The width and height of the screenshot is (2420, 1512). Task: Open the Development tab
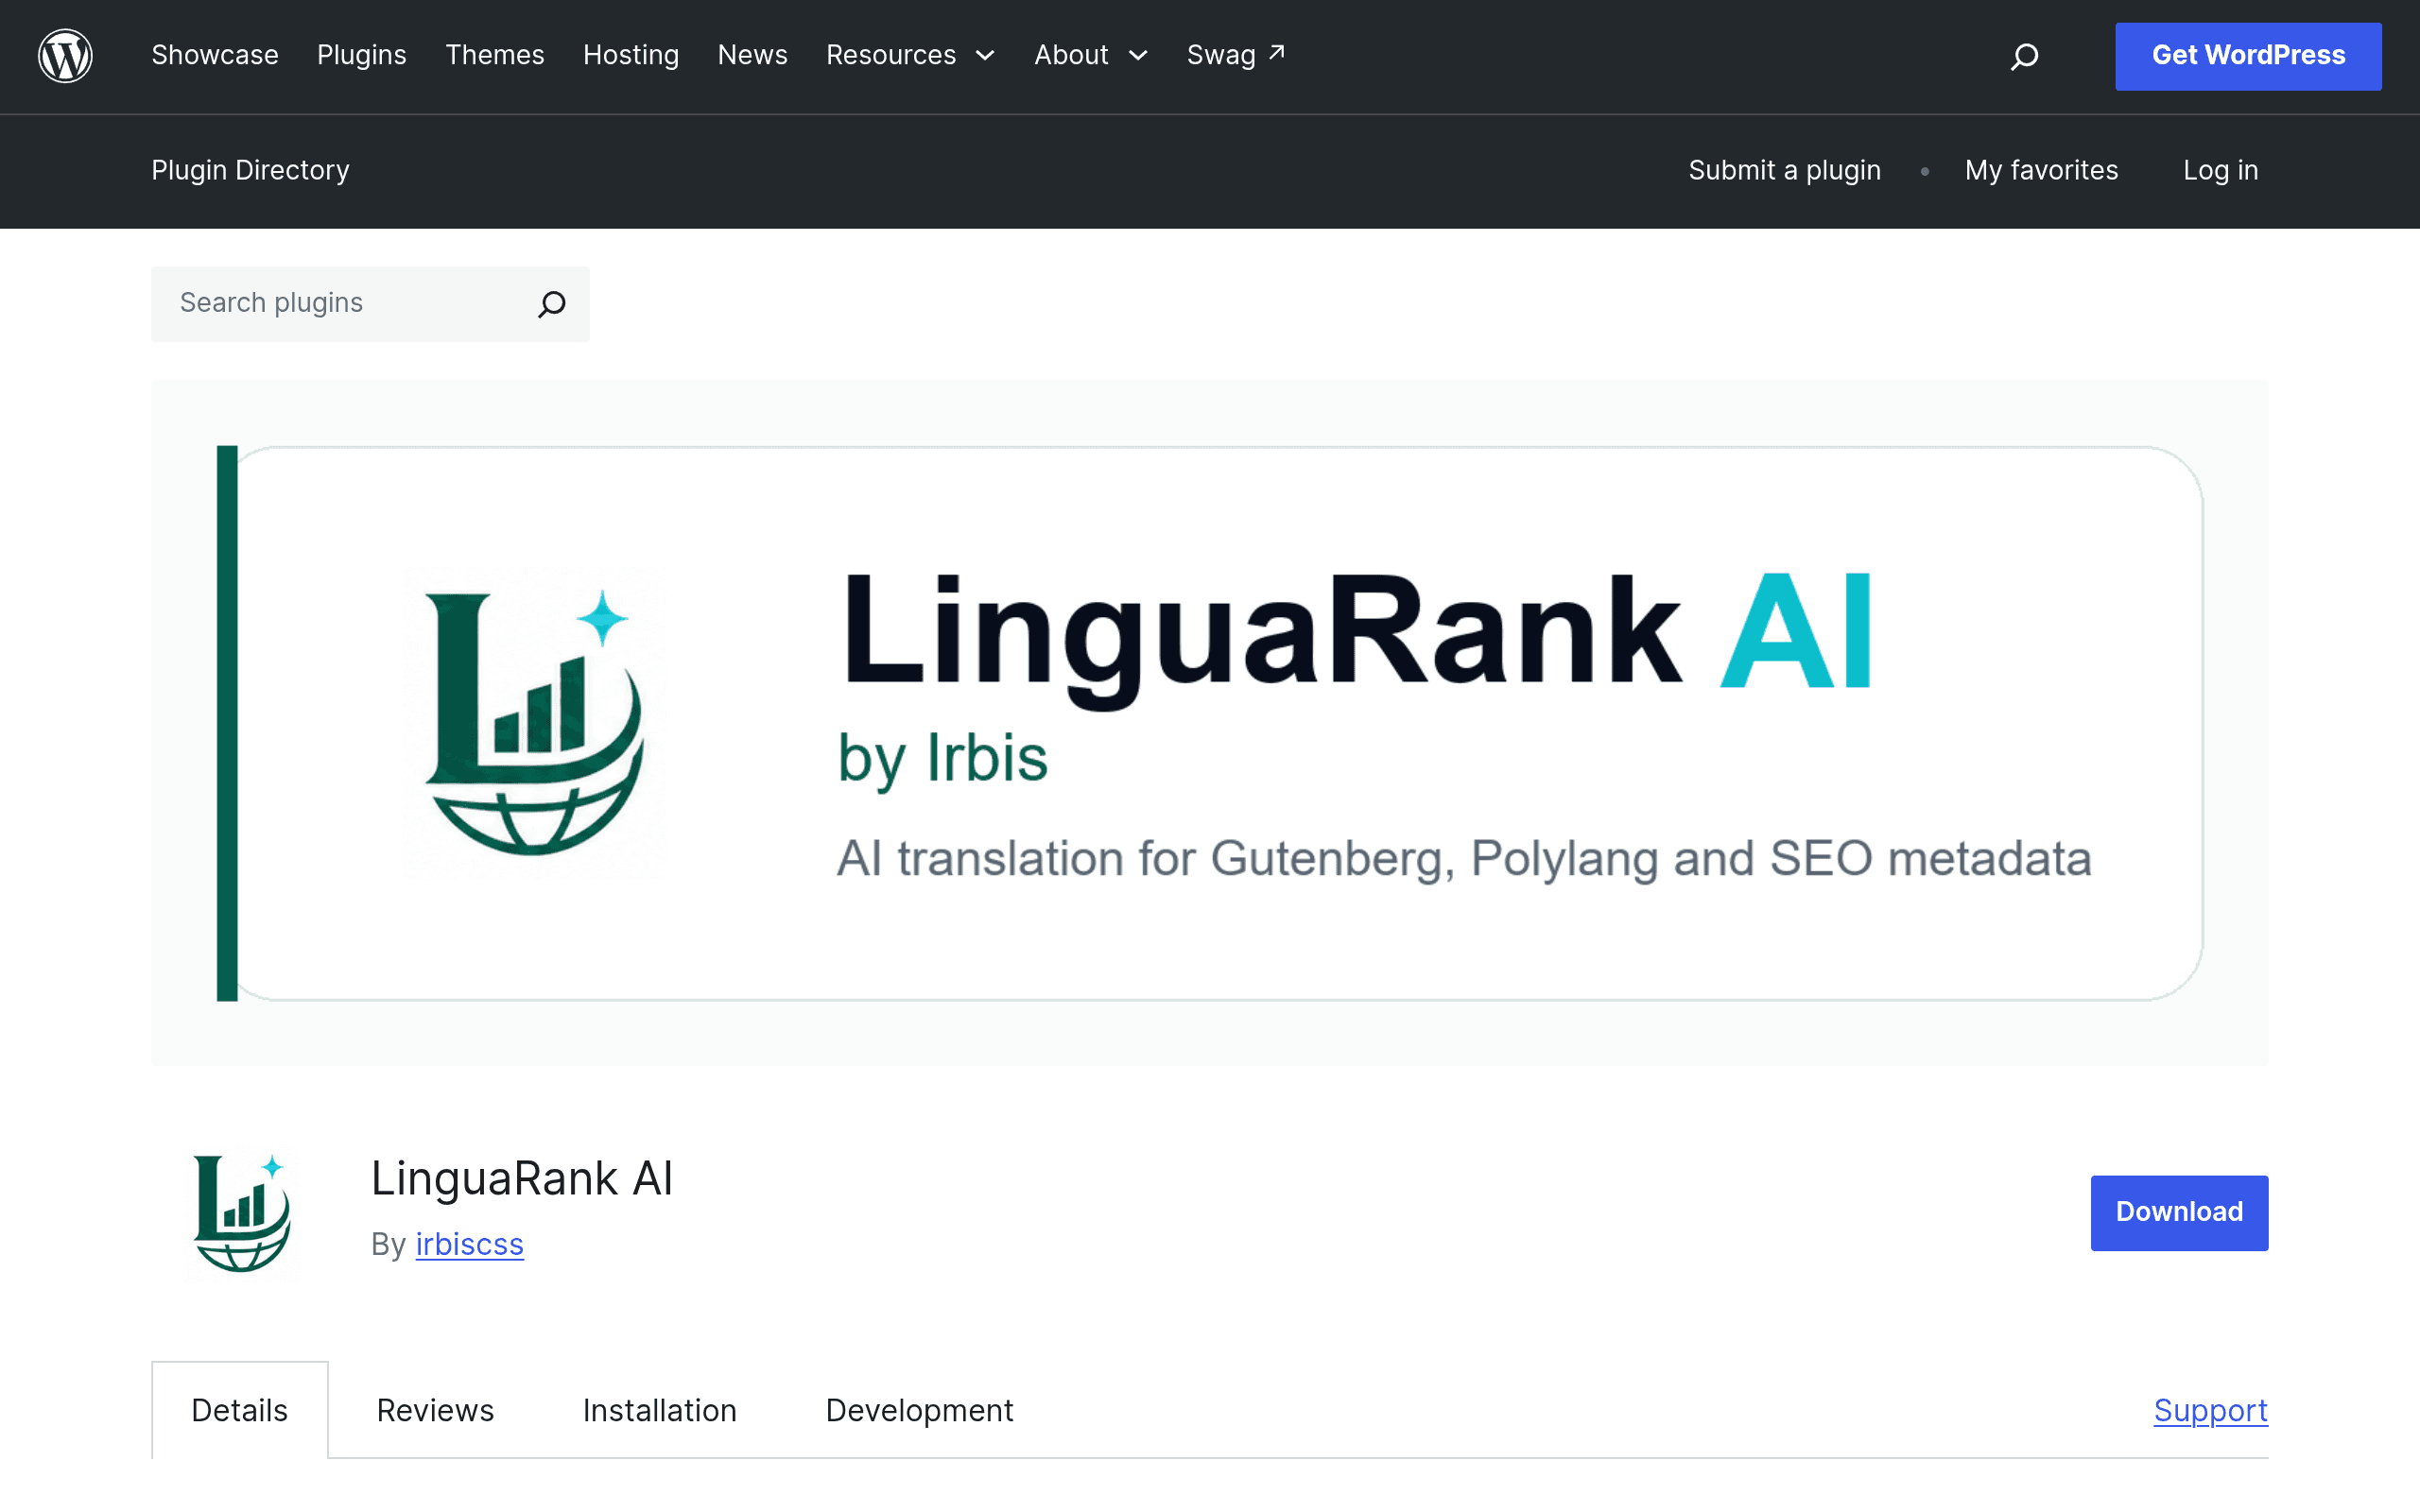pyautogui.click(x=920, y=1410)
